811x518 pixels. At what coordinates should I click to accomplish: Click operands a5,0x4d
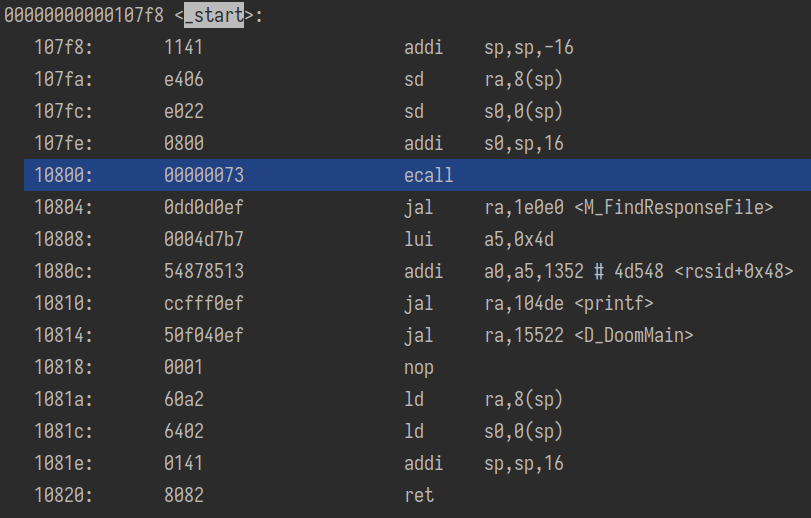(x=519, y=239)
